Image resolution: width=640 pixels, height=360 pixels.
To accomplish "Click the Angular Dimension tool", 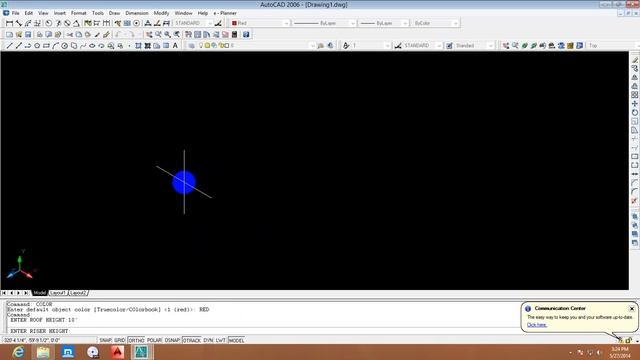I will tap(76, 23).
